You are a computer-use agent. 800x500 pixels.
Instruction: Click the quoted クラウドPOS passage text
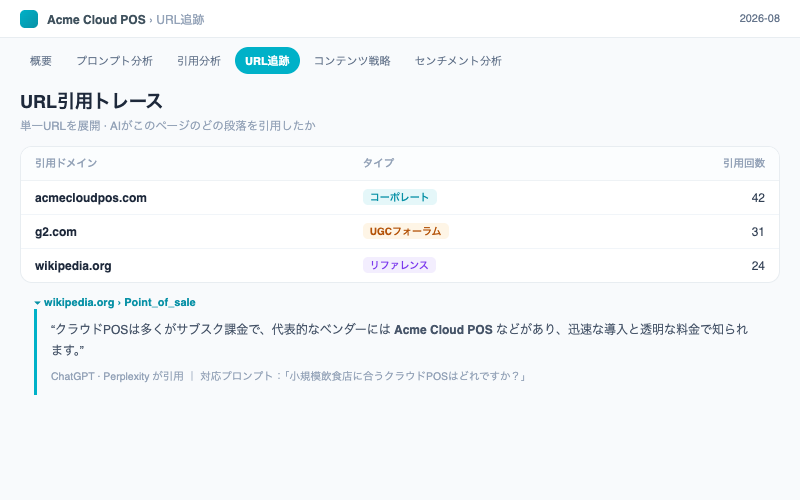399,339
